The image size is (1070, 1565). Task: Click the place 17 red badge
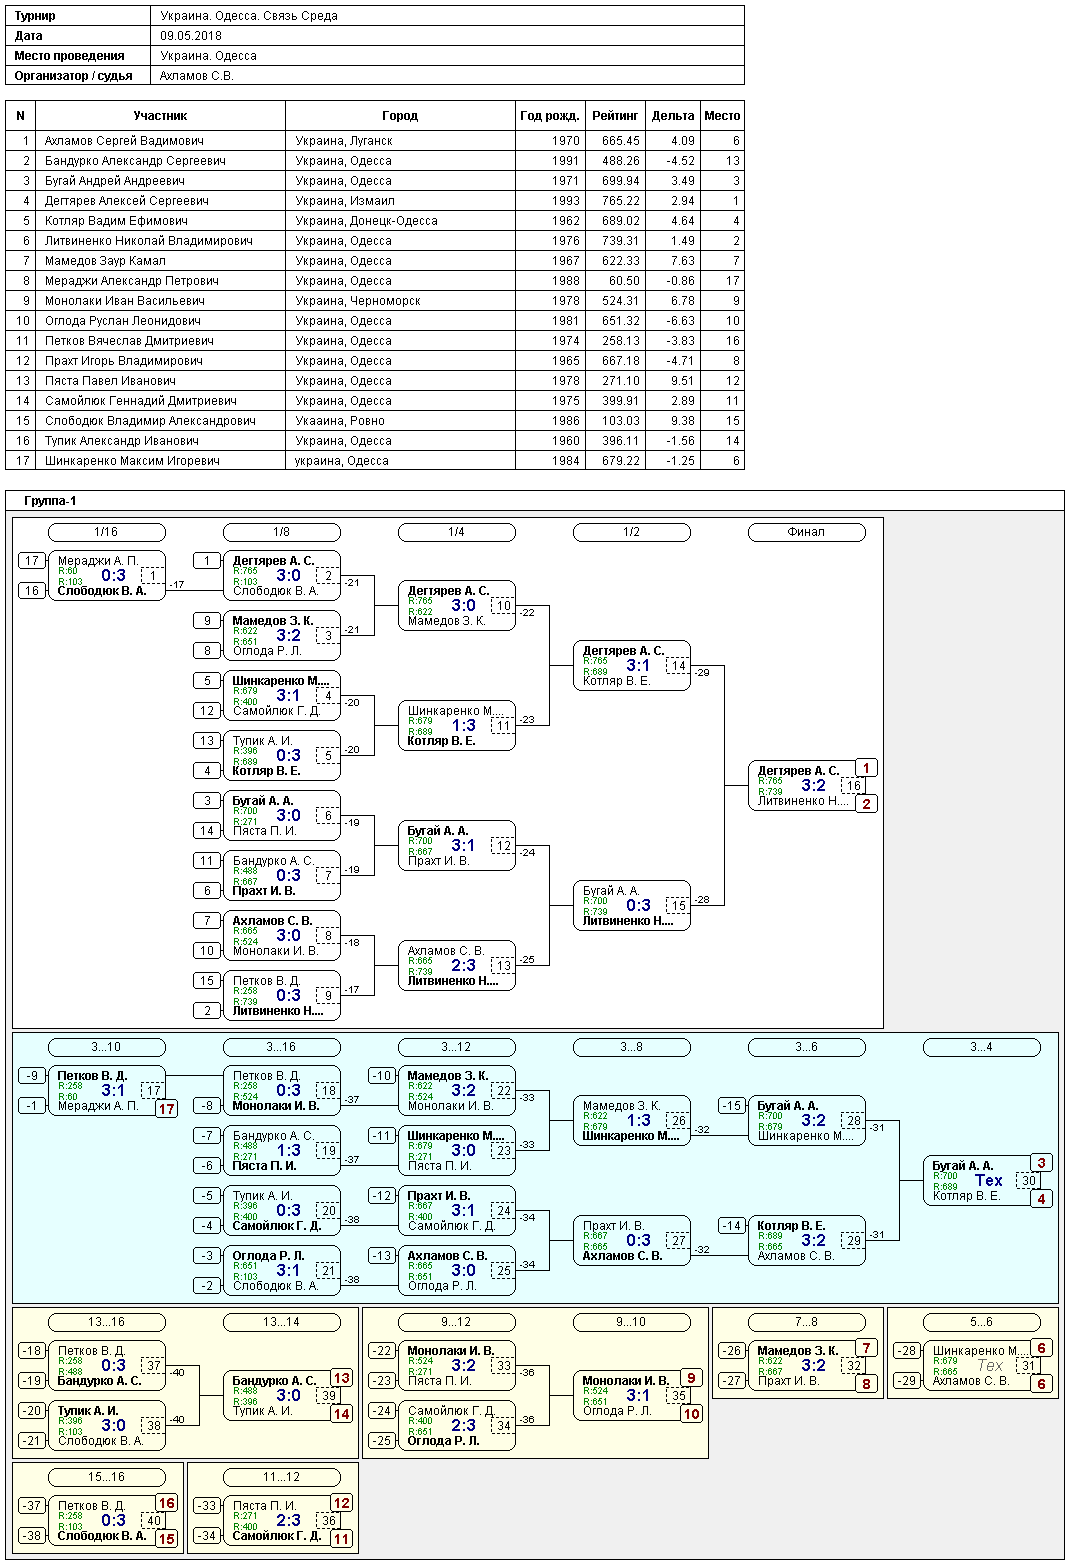click(x=166, y=1109)
